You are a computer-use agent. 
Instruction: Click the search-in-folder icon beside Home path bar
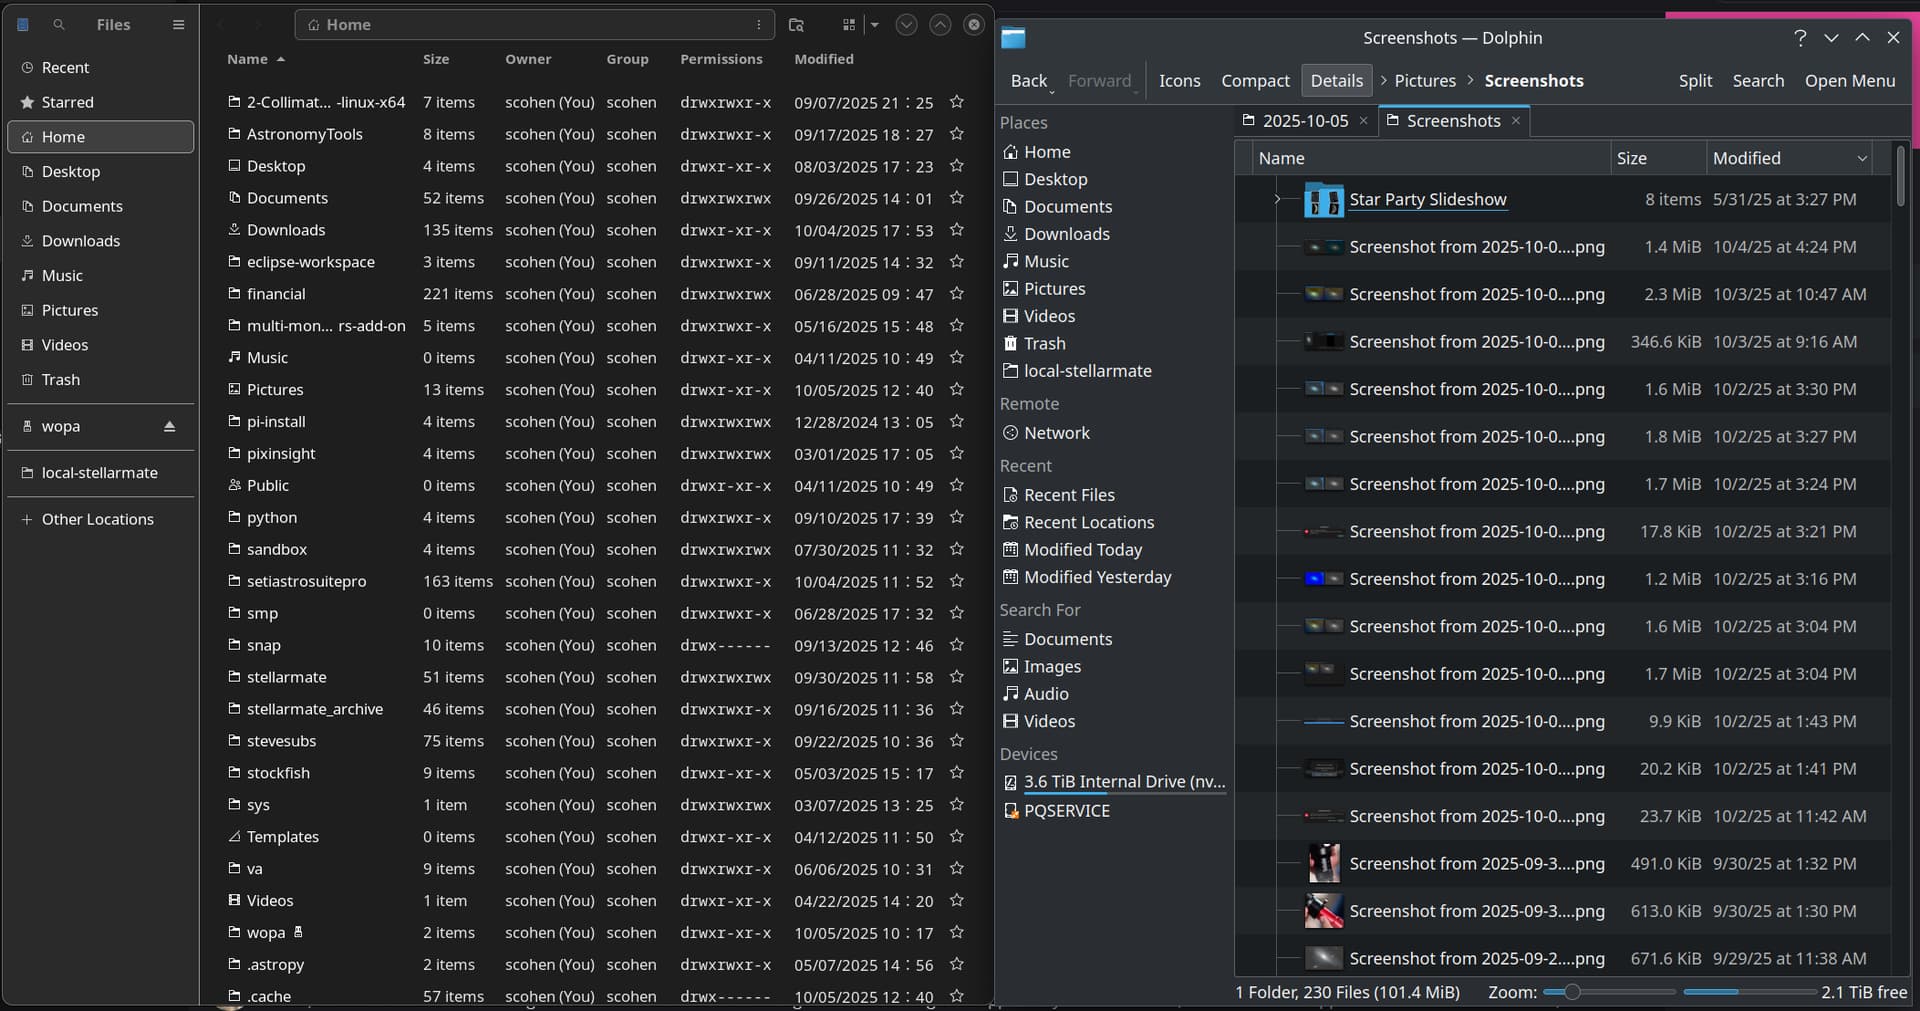(x=796, y=25)
